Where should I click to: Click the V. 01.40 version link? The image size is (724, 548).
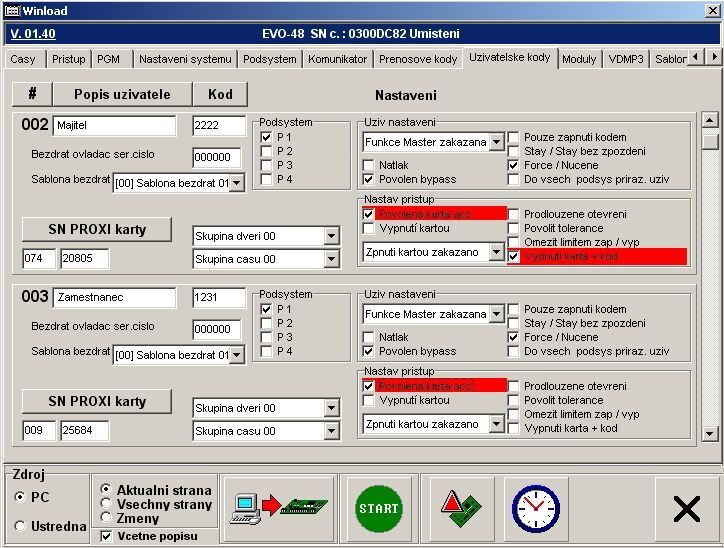33,34
